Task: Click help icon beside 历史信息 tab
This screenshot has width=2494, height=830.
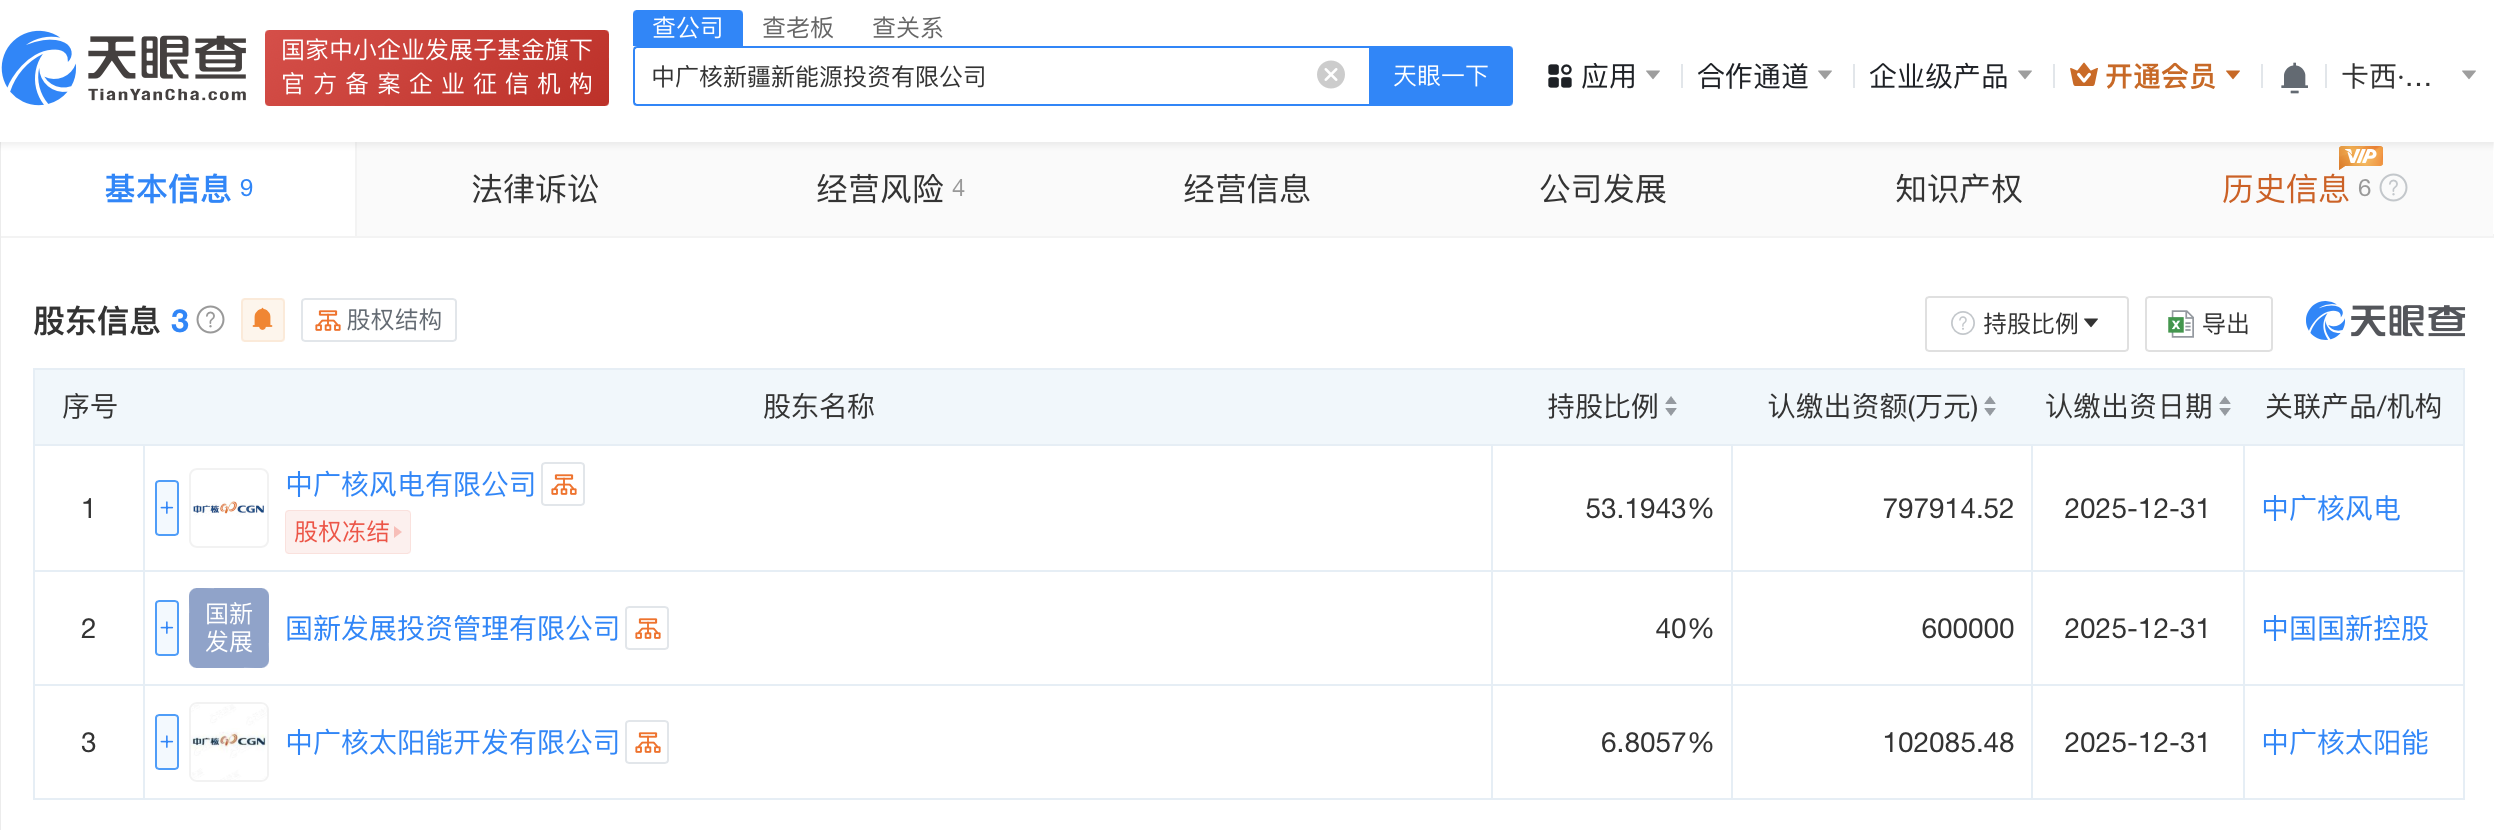Action: click(x=2393, y=188)
